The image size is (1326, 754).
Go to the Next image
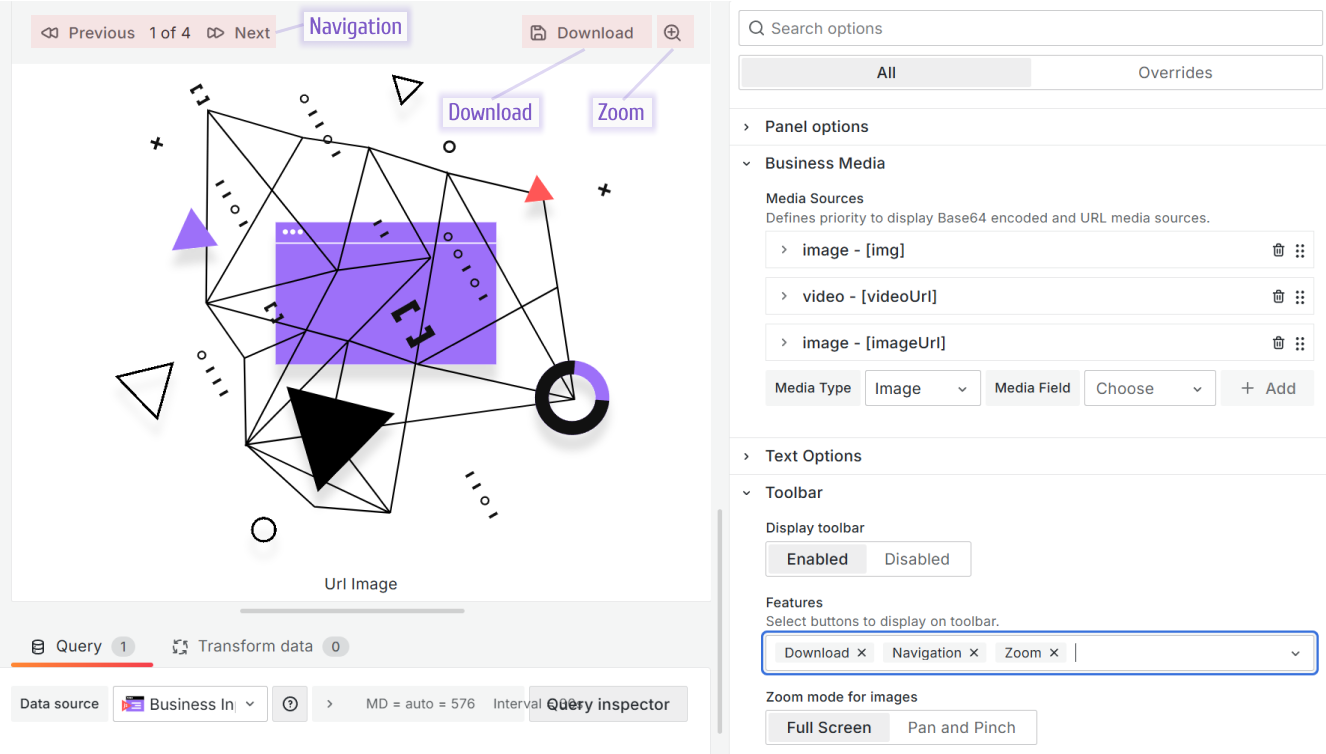tap(240, 33)
